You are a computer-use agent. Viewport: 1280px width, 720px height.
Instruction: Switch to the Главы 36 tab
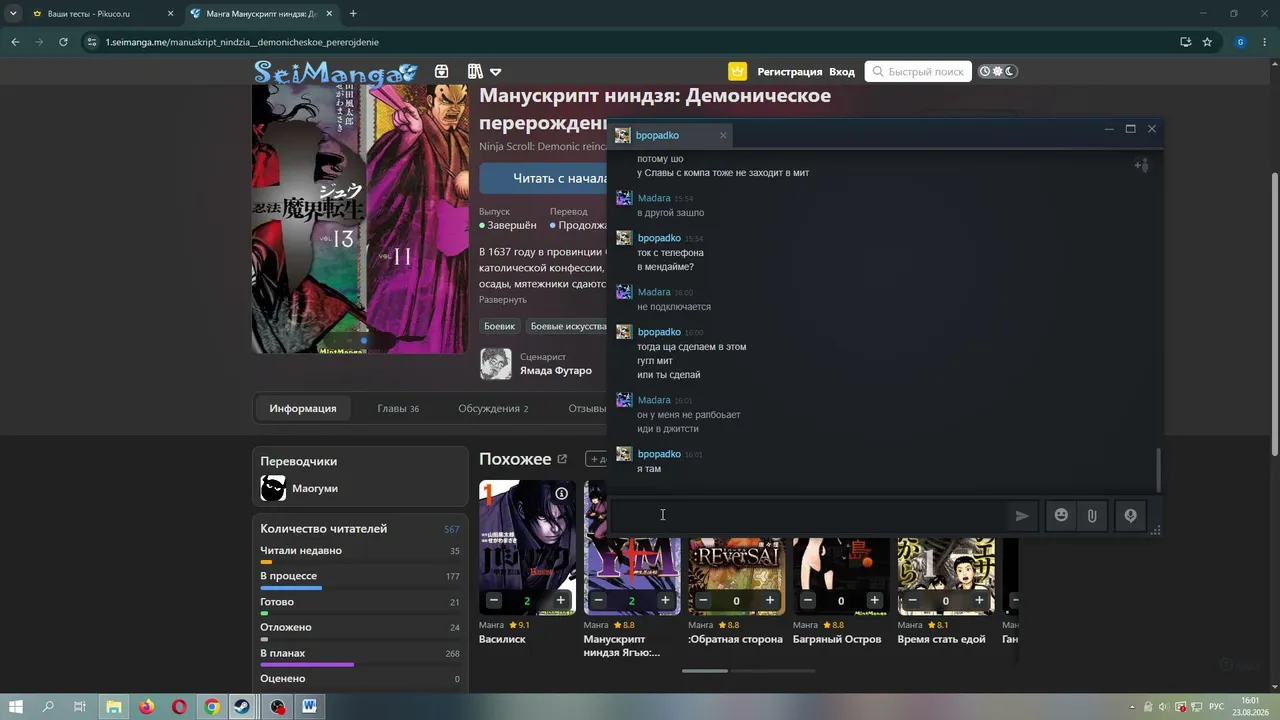click(398, 408)
